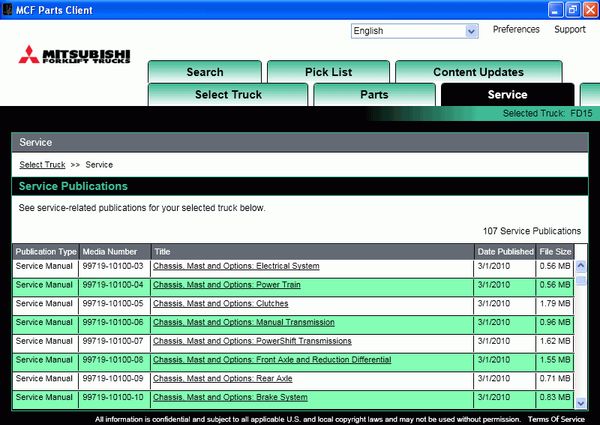Image resolution: width=600 pixels, height=425 pixels.
Task: Go to the Select Truck tab
Action: [228, 94]
